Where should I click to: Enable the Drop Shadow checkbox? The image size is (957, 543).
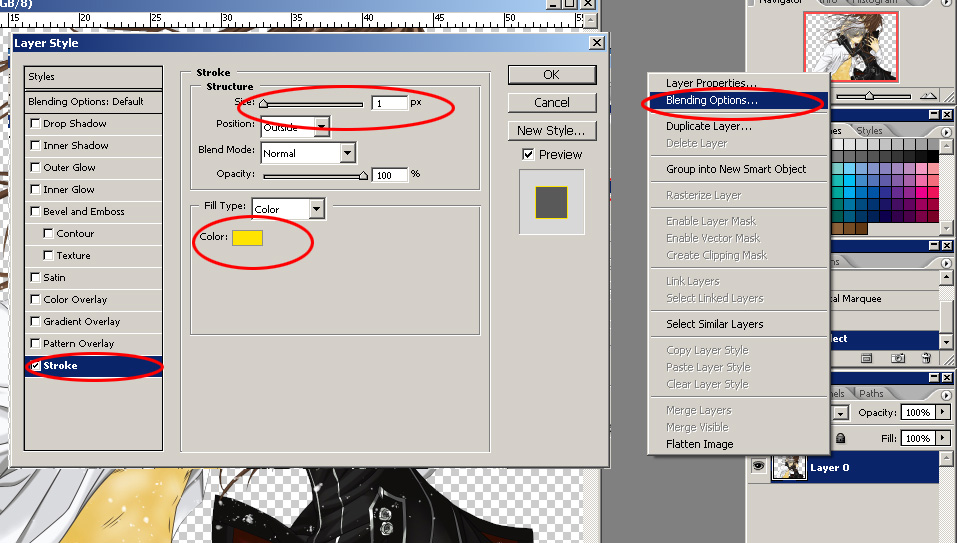35,124
